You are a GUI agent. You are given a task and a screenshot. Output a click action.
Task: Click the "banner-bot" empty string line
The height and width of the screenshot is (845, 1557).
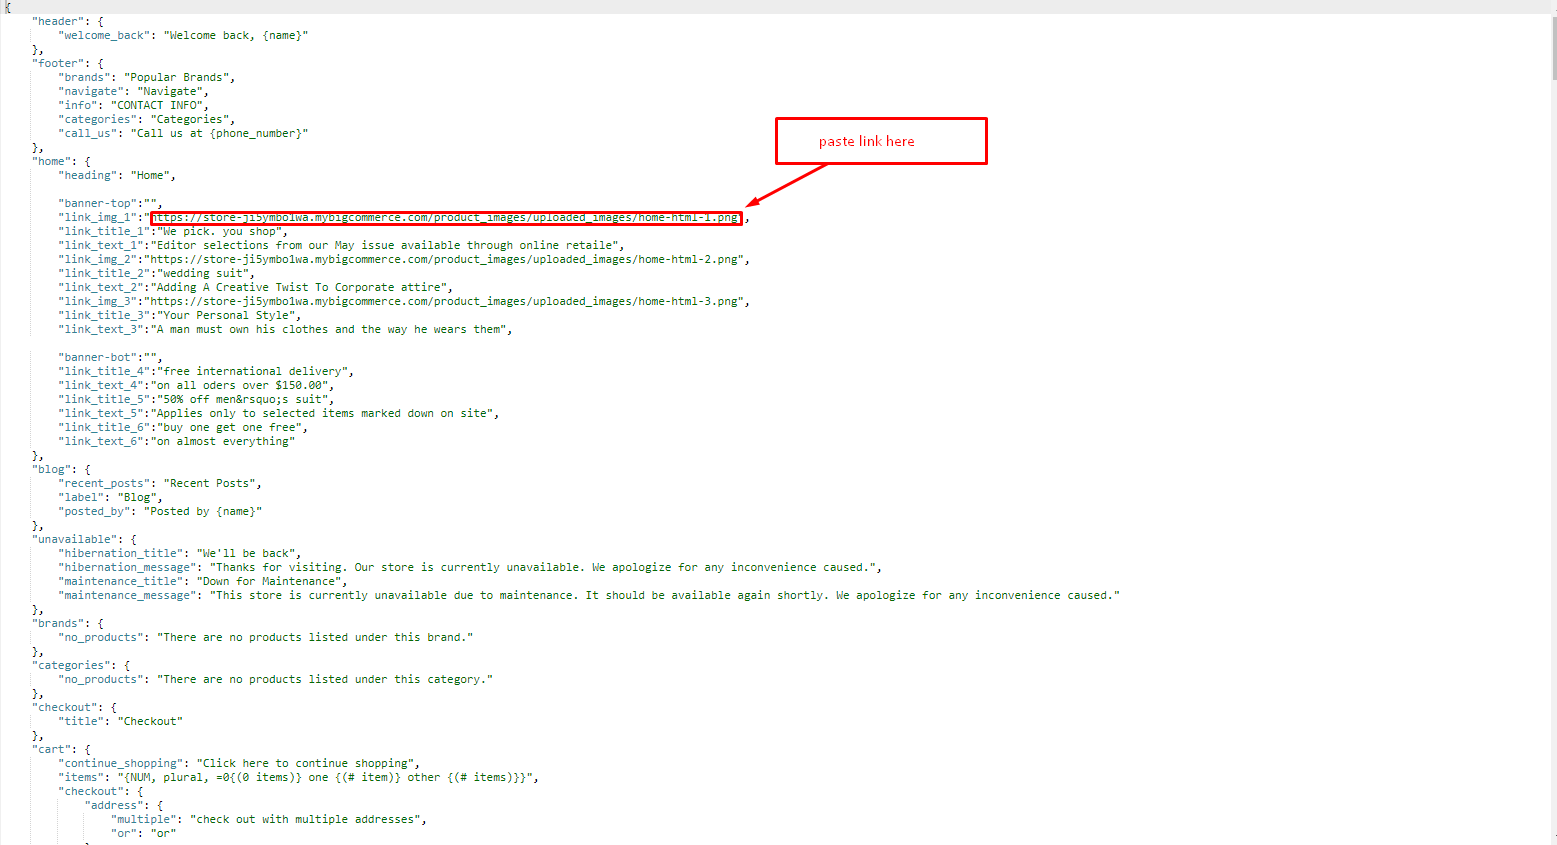110,357
